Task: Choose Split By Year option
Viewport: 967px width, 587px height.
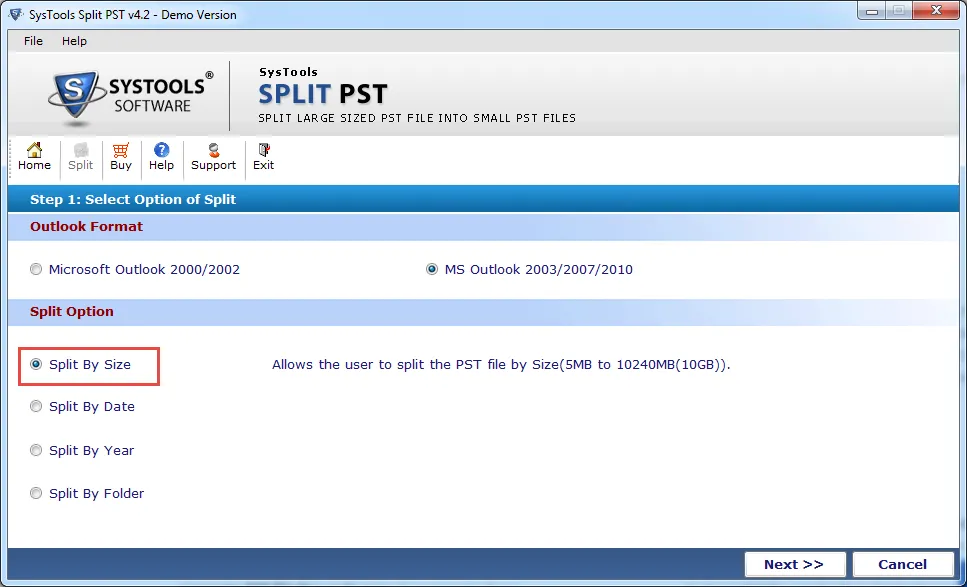Action: [36, 450]
